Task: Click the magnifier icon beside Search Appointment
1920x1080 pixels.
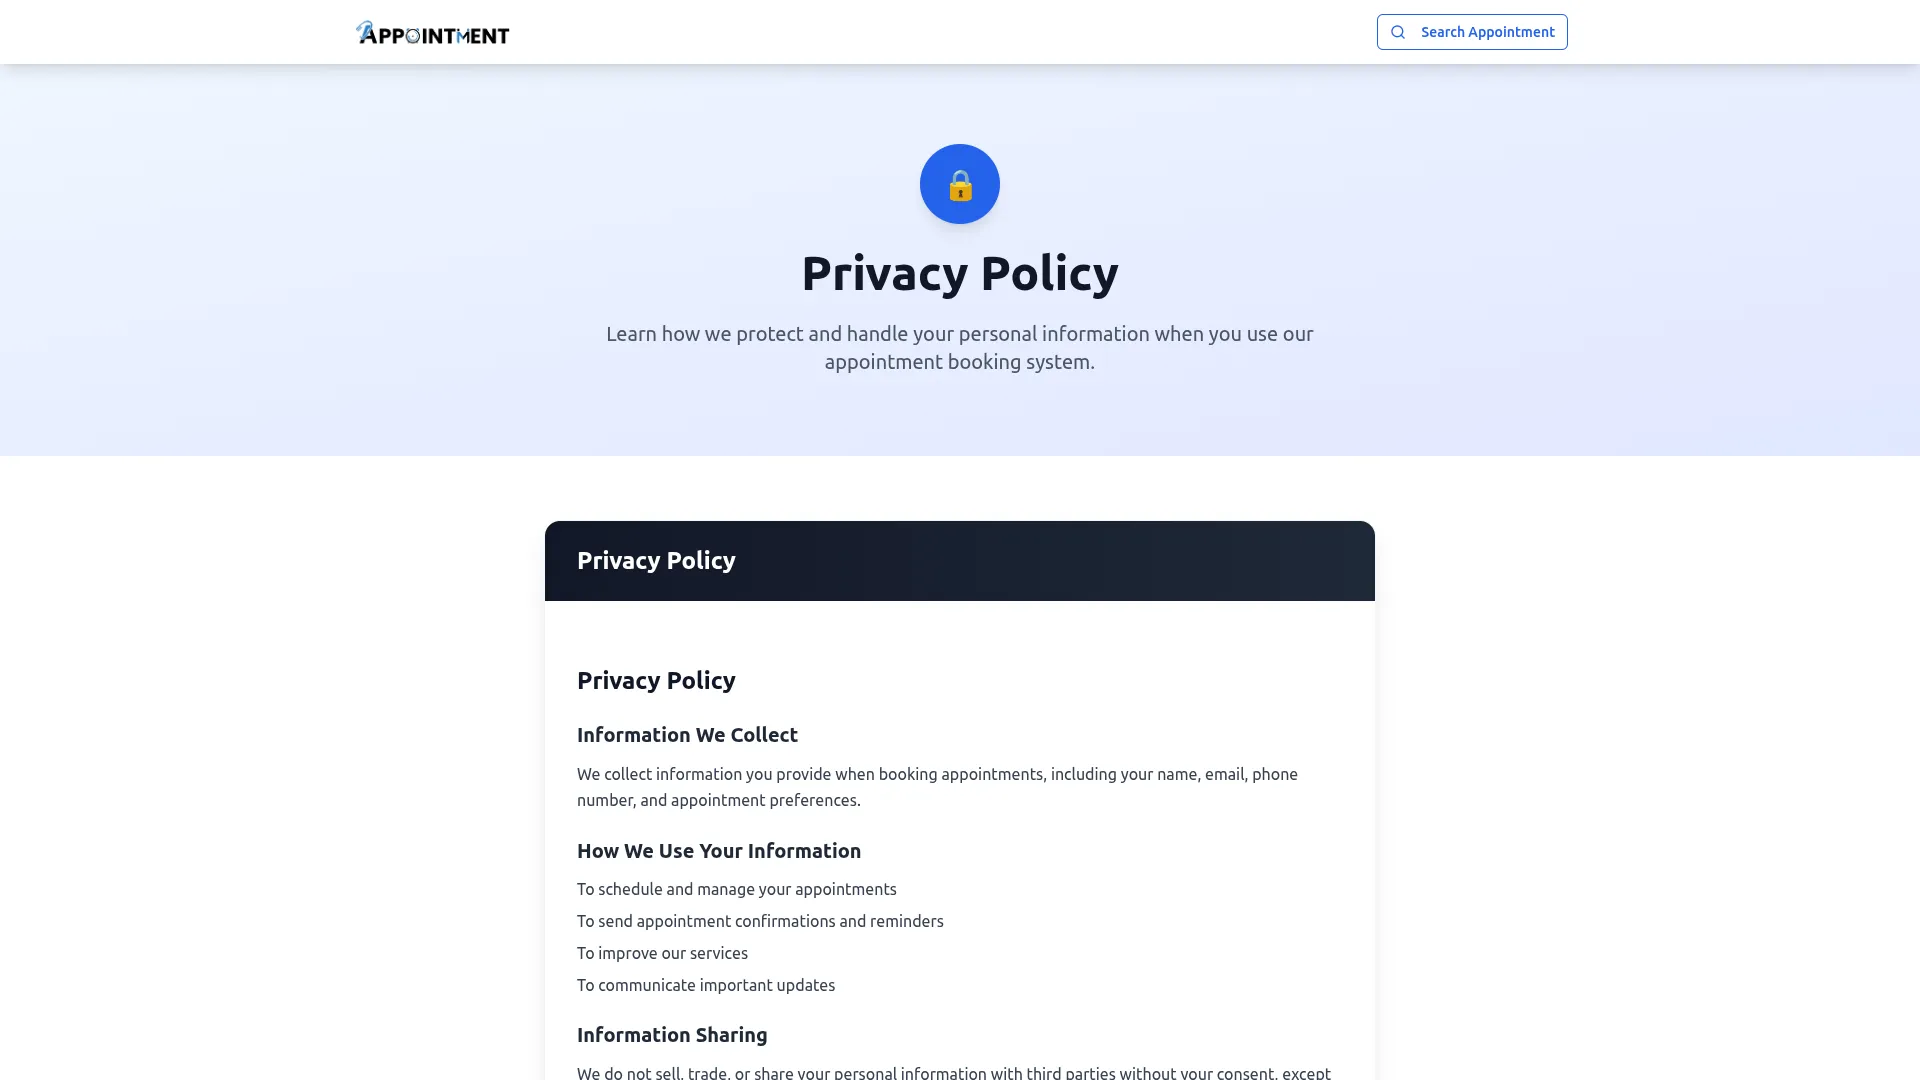Action: coord(1398,32)
